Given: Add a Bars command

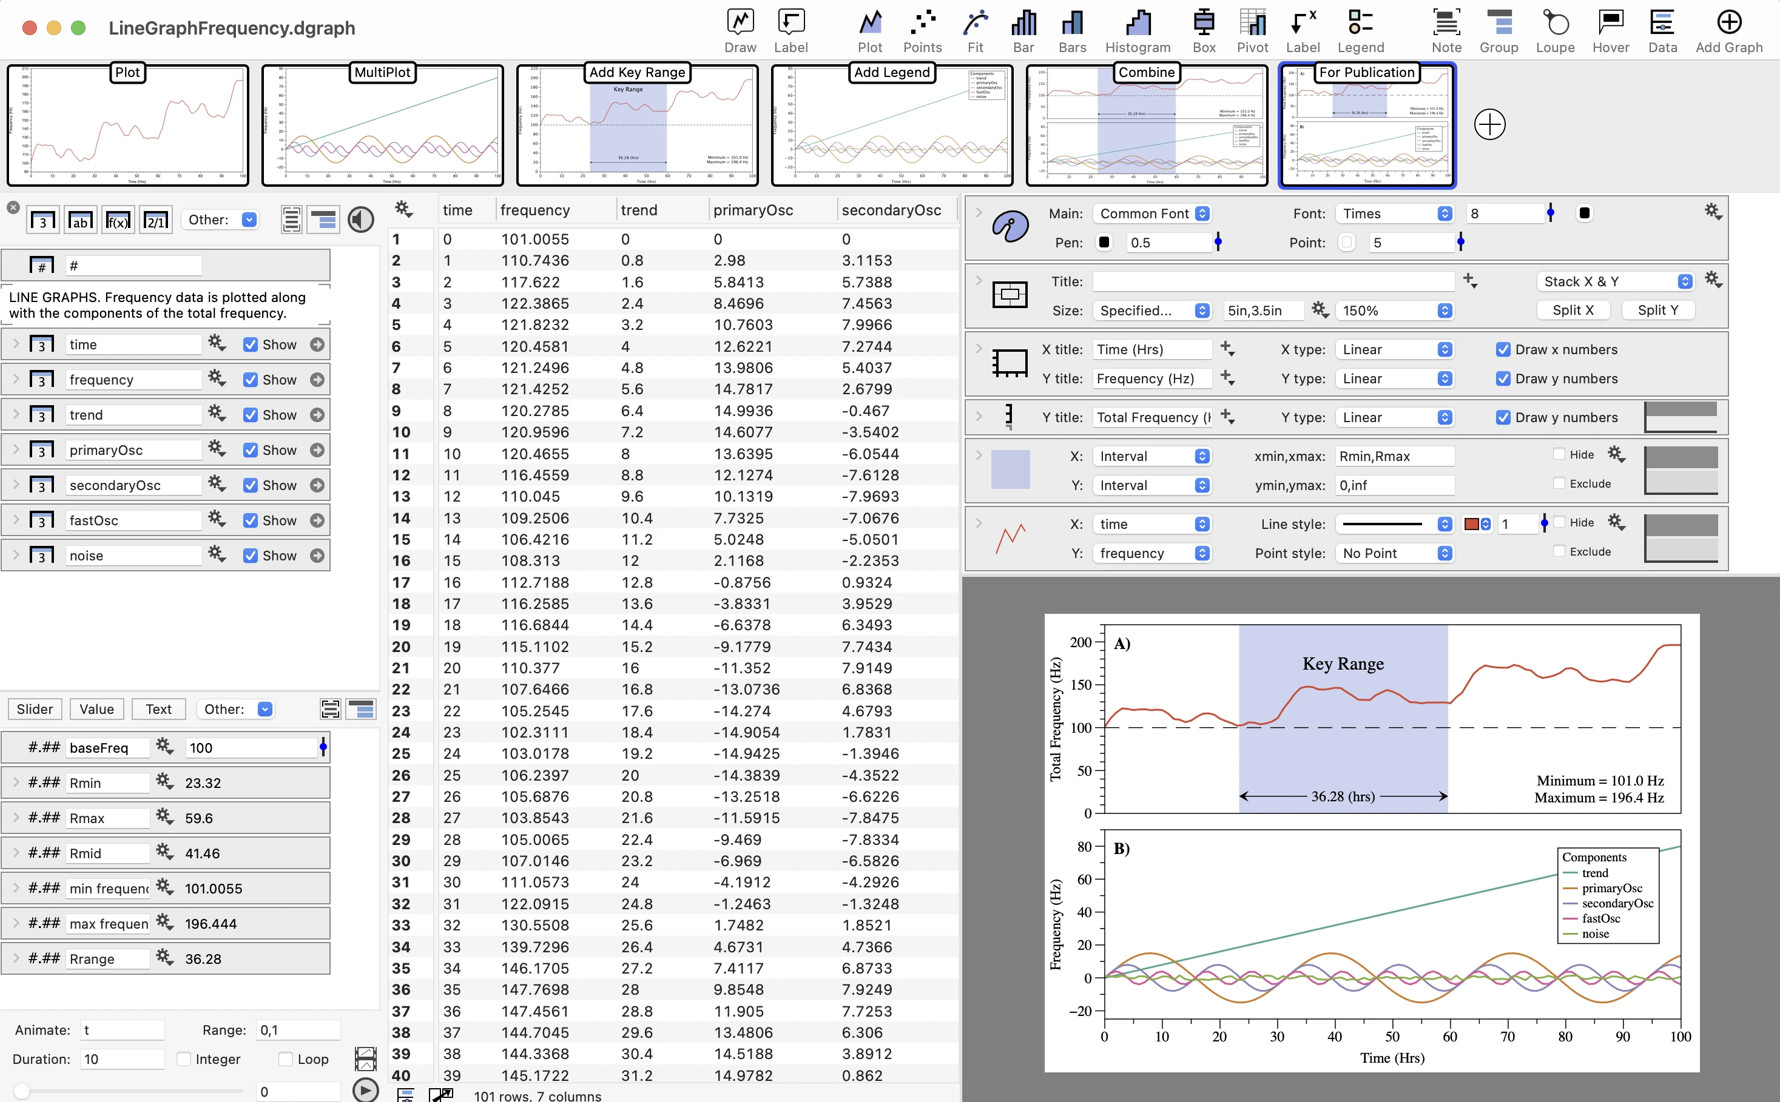Looking at the screenshot, I should (1072, 30).
